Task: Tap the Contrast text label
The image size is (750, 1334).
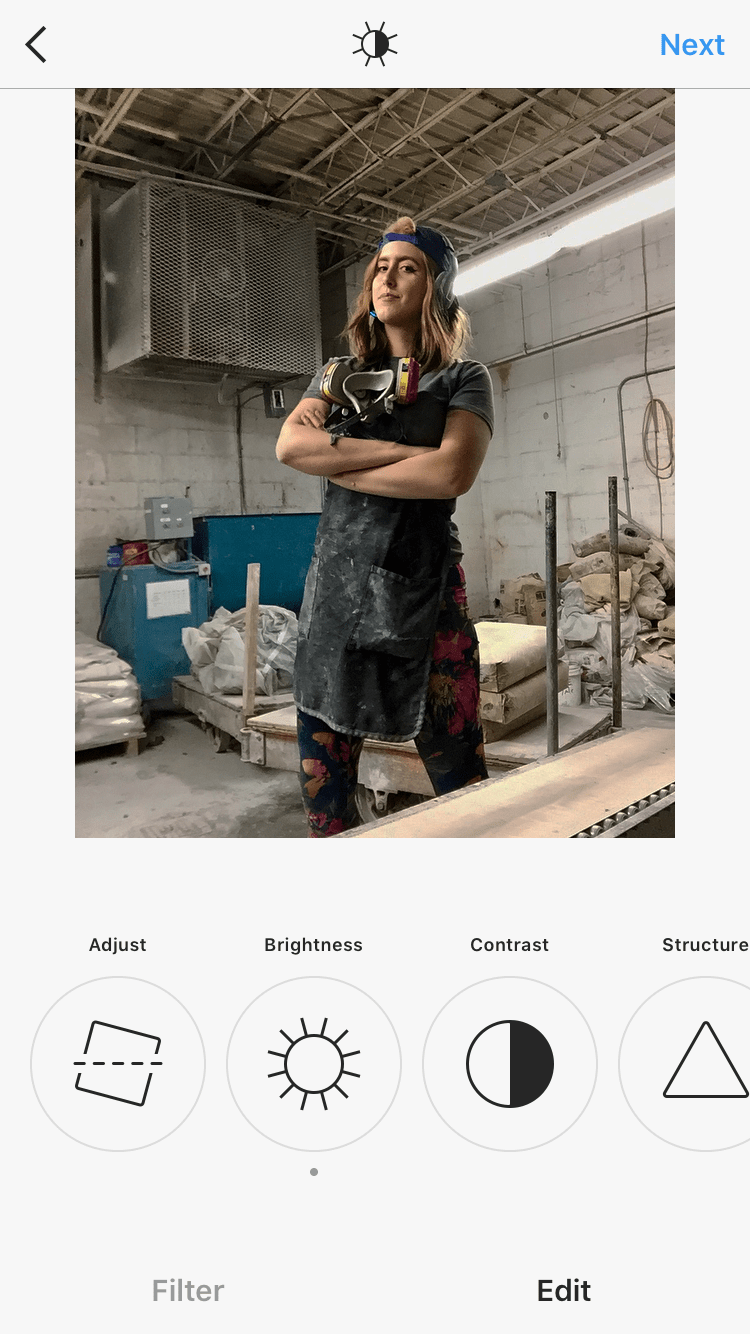Action: [x=510, y=945]
